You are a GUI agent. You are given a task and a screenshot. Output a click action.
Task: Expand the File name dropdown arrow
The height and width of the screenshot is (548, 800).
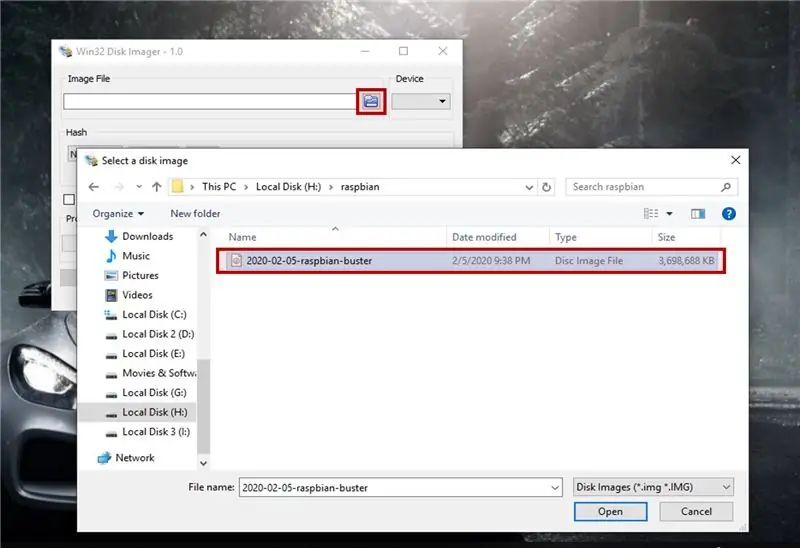click(x=555, y=488)
